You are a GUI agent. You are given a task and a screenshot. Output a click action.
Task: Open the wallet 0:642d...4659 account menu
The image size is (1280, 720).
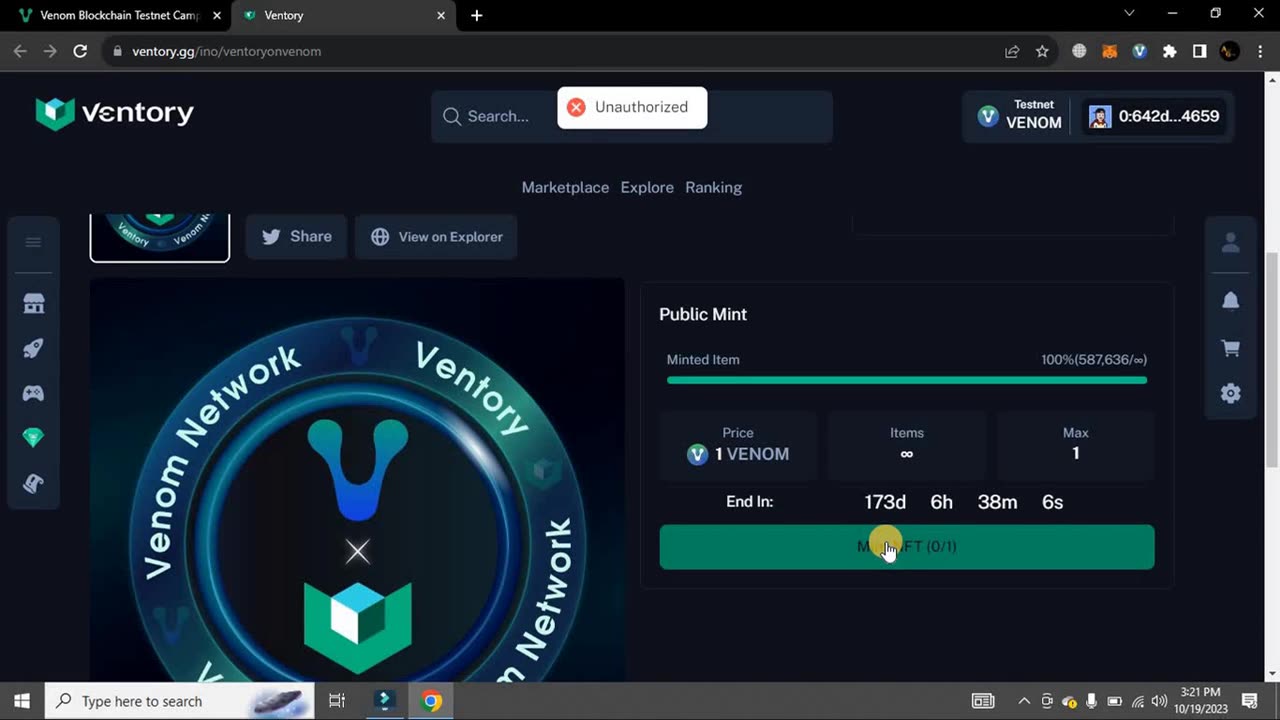[1155, 116]
